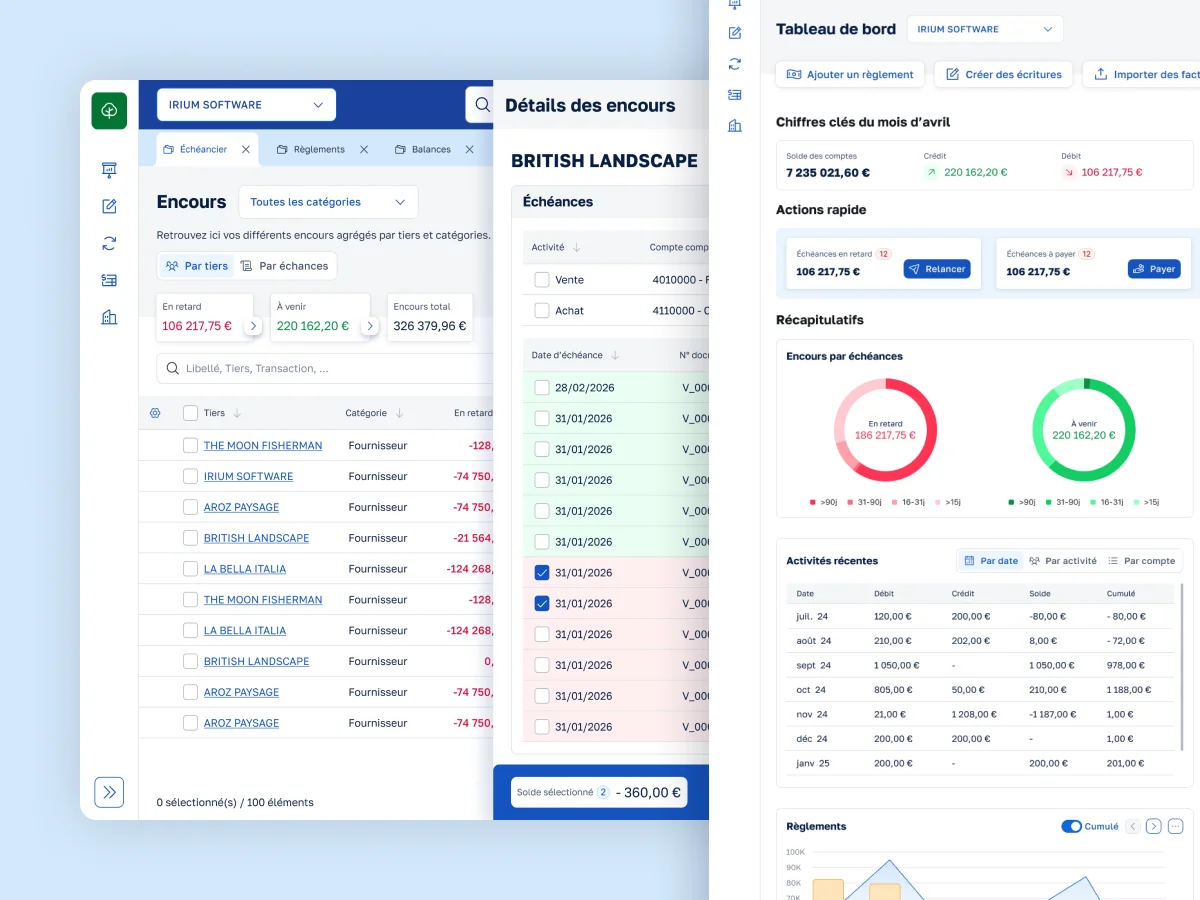Select Par compte in Activités récentes

(1142, 561)
